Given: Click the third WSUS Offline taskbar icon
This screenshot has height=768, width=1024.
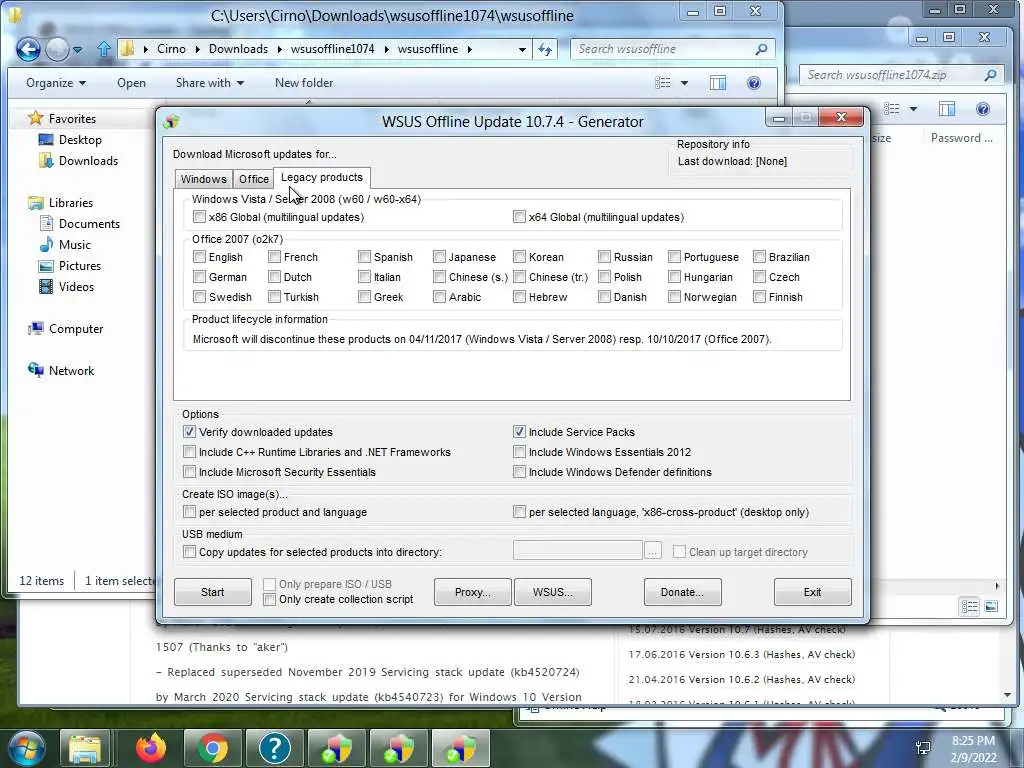Looking at the screenshot, I should (460, 748).
